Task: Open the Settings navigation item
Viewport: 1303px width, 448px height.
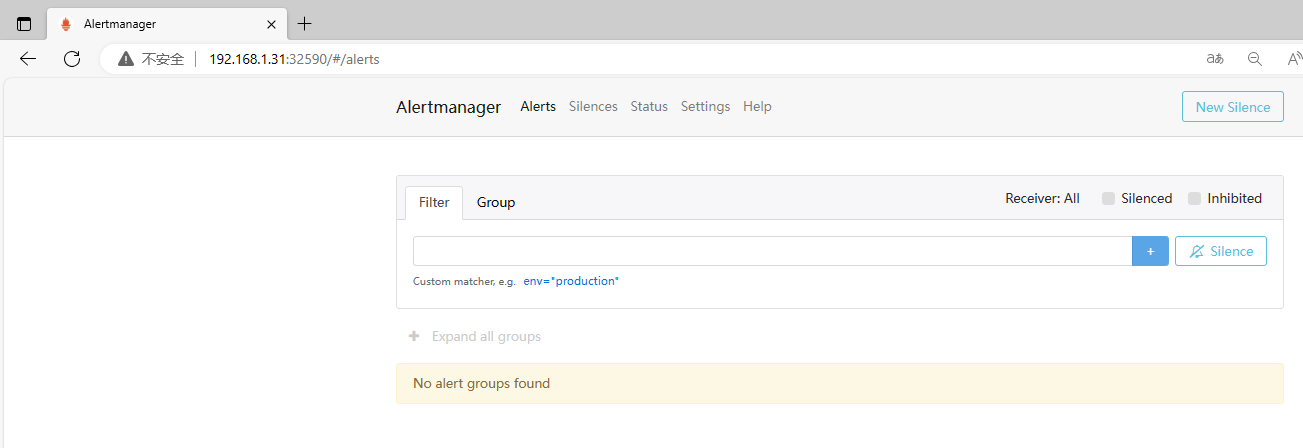Action: (705, 106)
